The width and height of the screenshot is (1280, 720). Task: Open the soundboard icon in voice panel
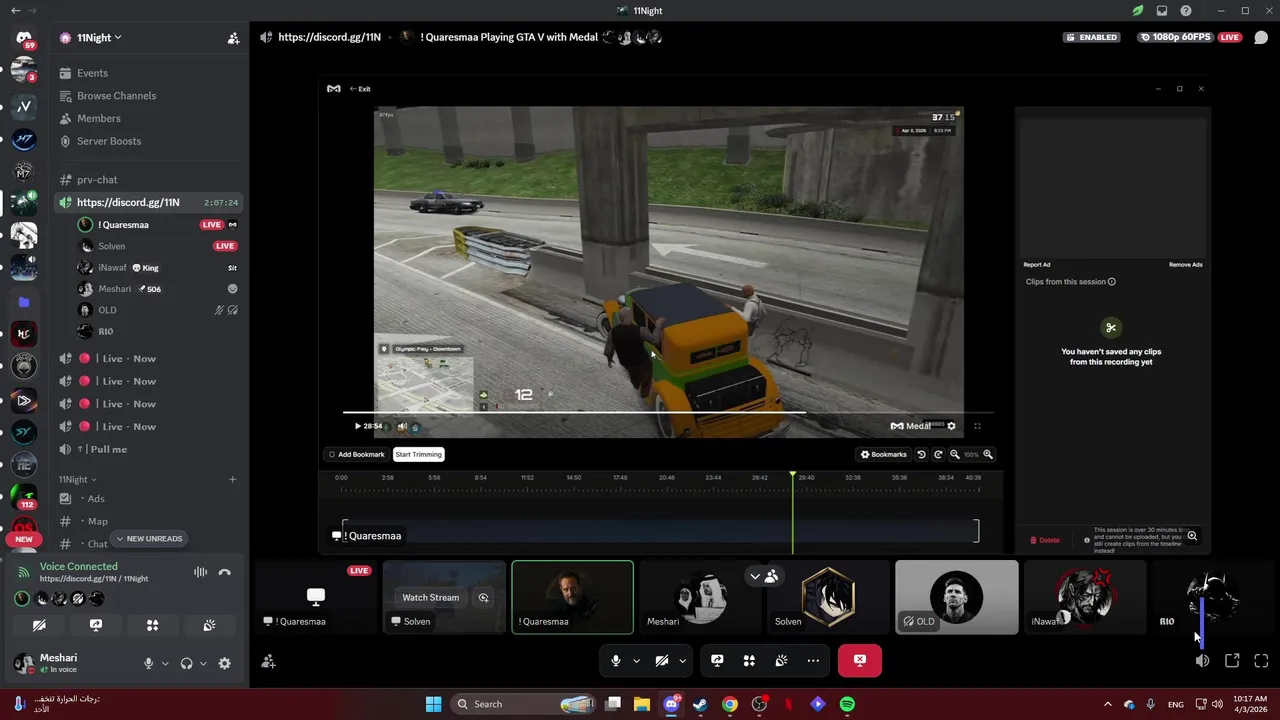tap(209, 625)
